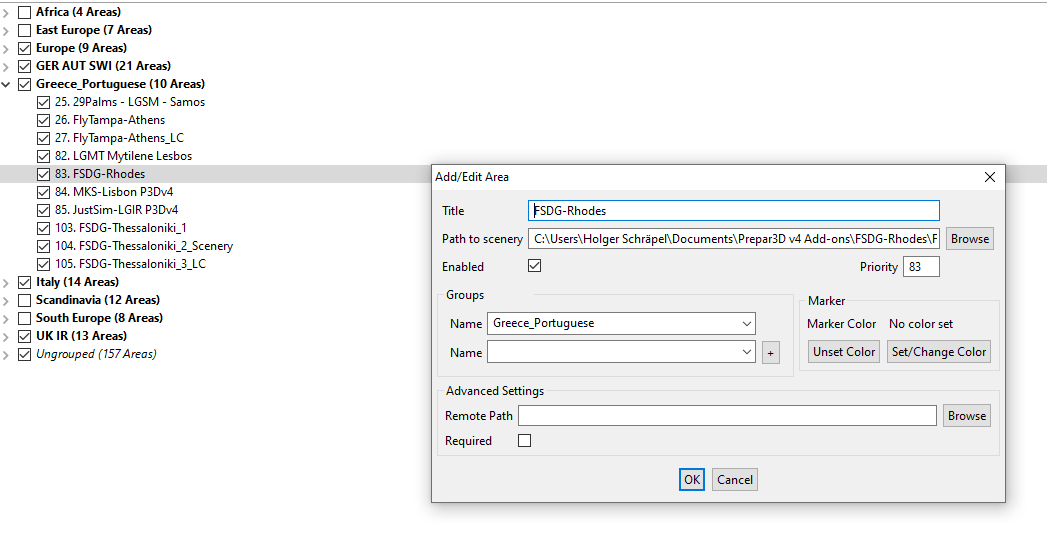This screenshot has width=1047, height=554.
Task: Expand the Italy (14 Areas) group
Action: click(x=7, y=282)
